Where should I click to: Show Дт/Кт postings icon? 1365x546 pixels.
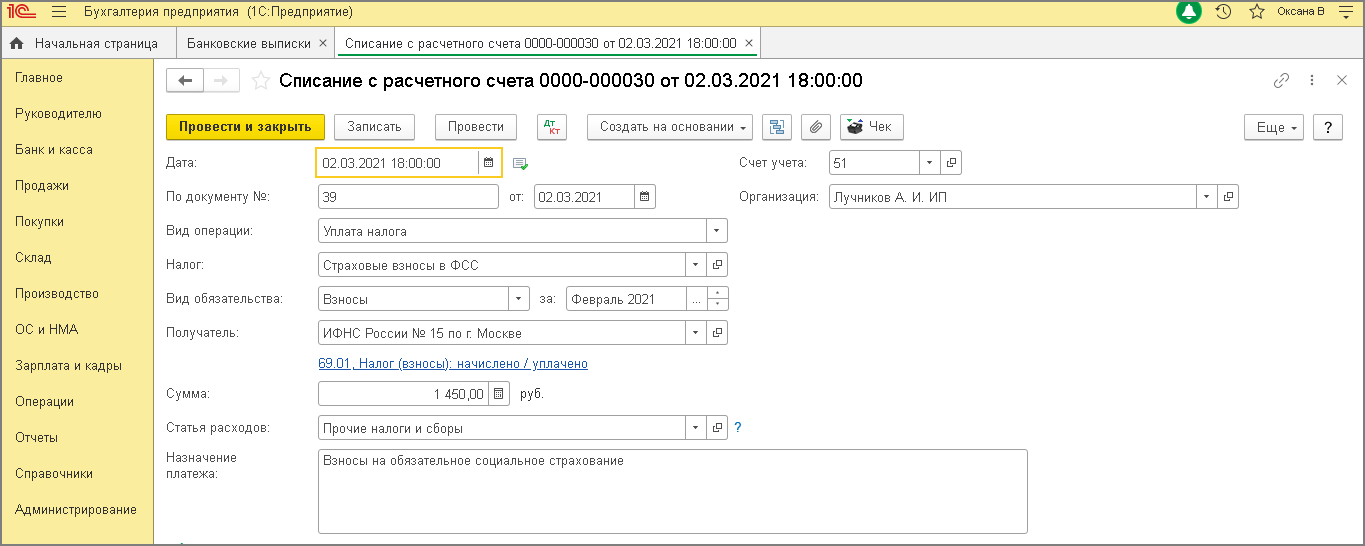(x=552, y=127)
